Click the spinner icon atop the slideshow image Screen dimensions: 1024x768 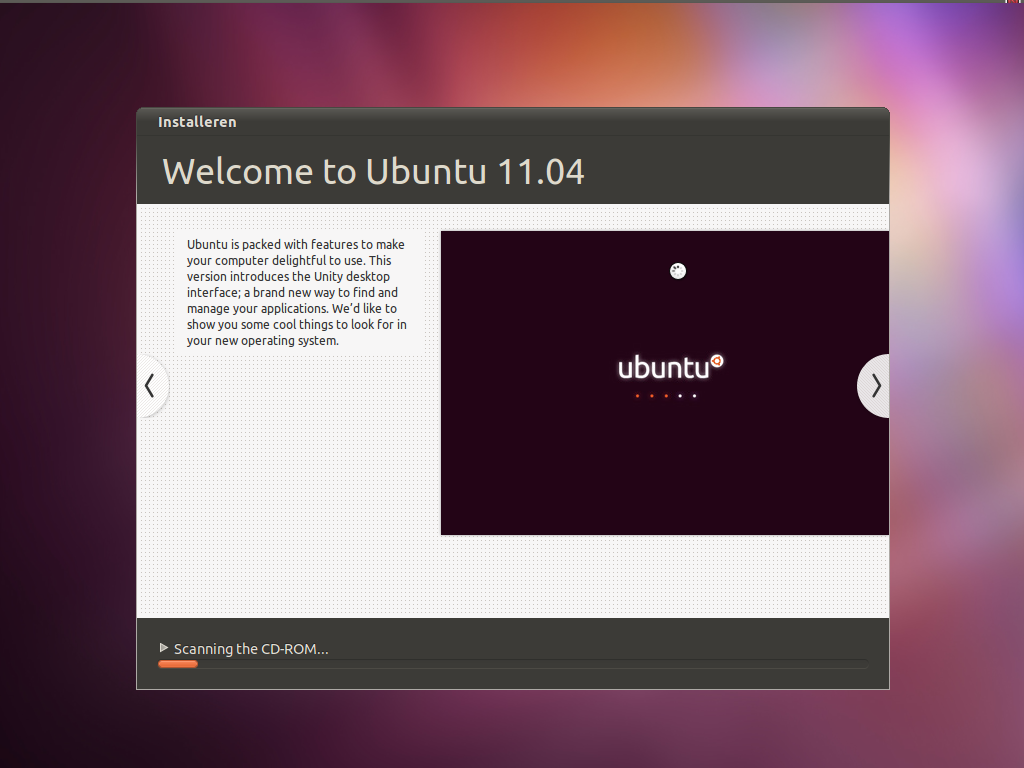(678, 271)
